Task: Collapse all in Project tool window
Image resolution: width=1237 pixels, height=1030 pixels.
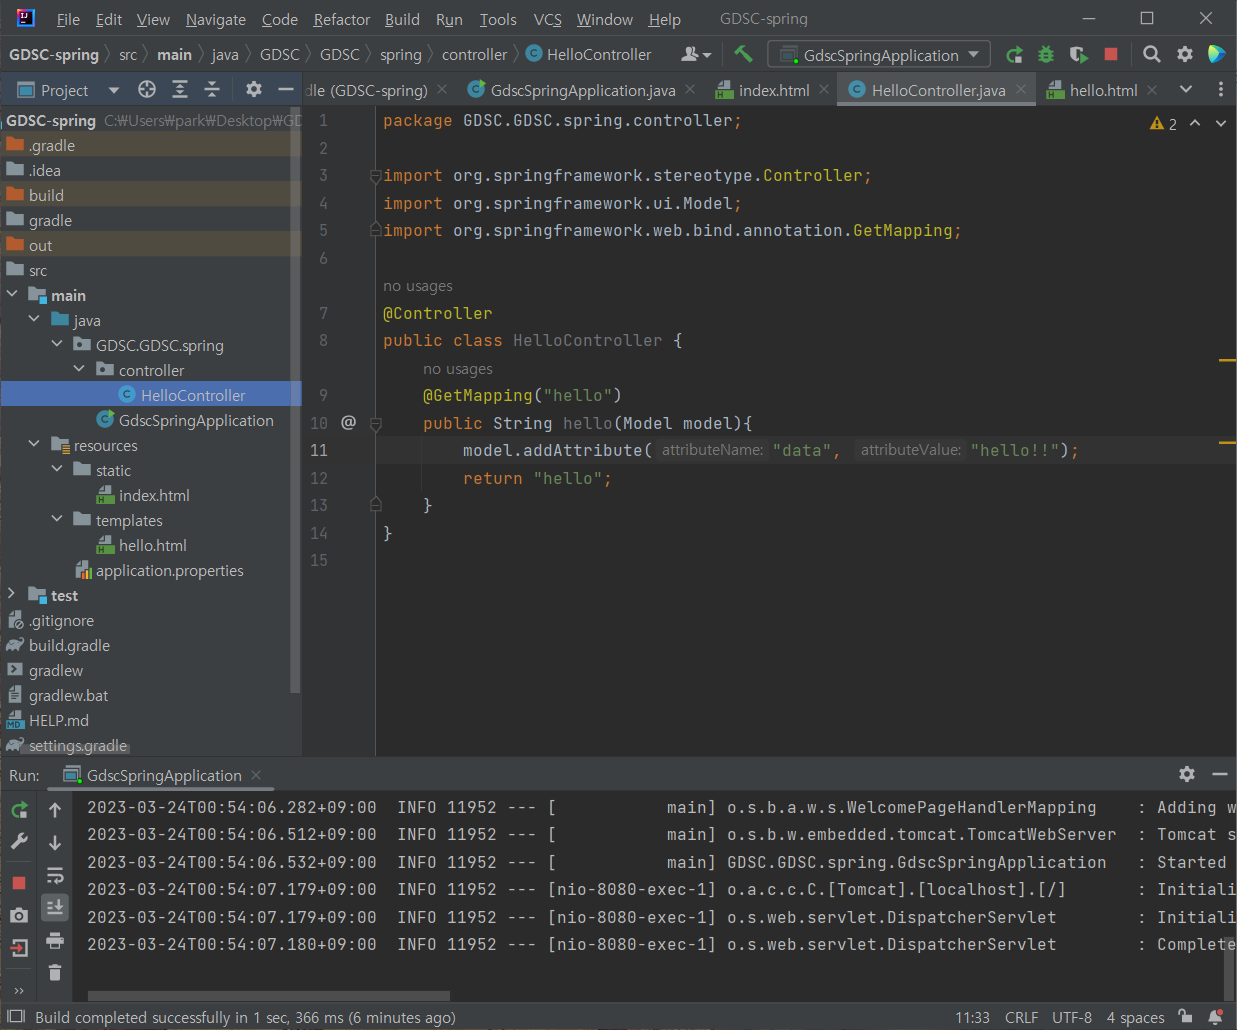Action: pyautogui.click(x=212, y=89)
